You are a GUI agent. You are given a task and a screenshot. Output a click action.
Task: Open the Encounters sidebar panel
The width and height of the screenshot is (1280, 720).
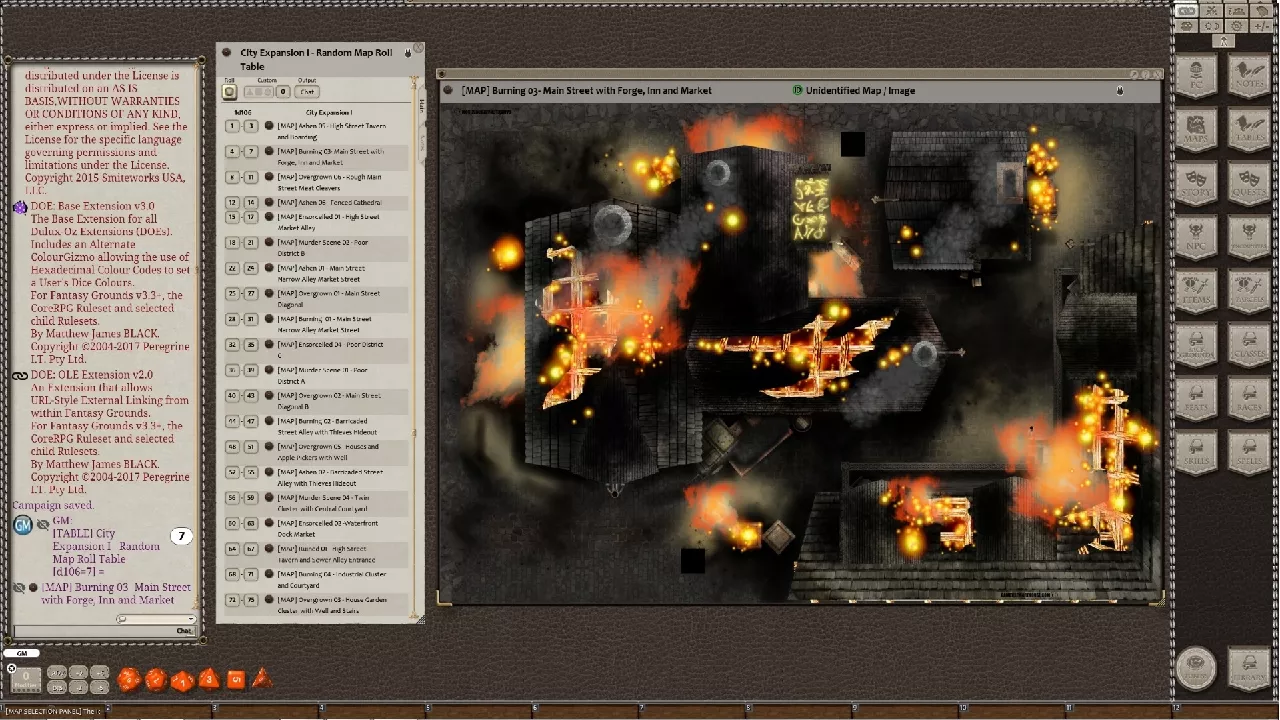(x=1248, y=238)
